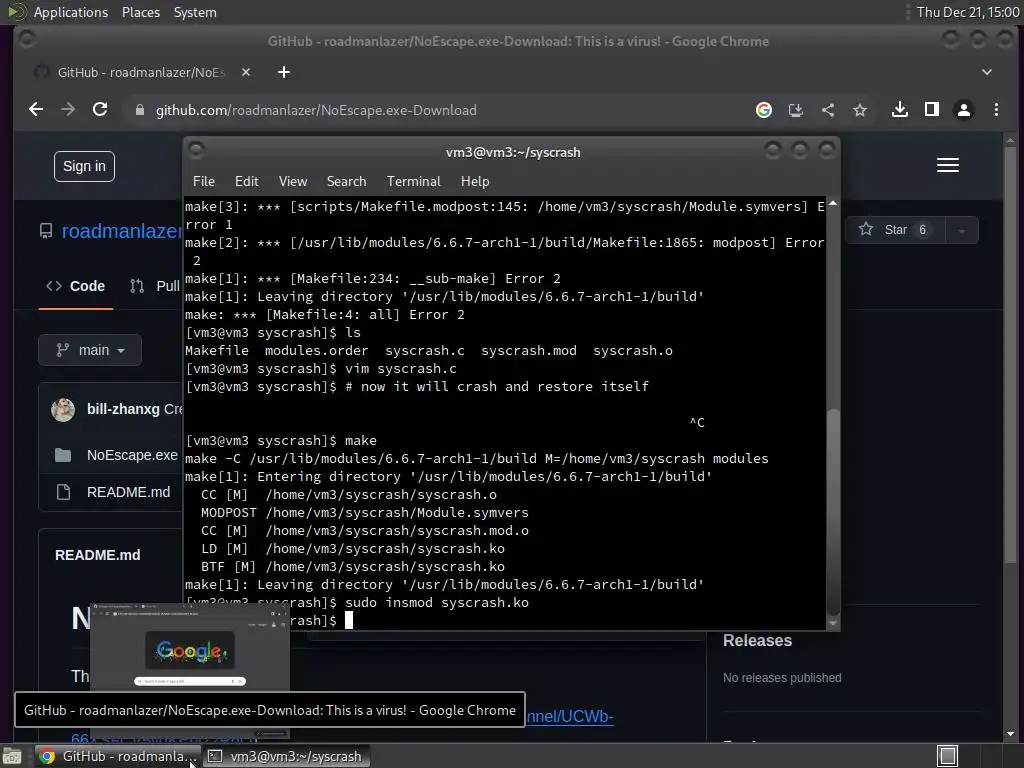Open the main branch dropdown

click(90, 350)
